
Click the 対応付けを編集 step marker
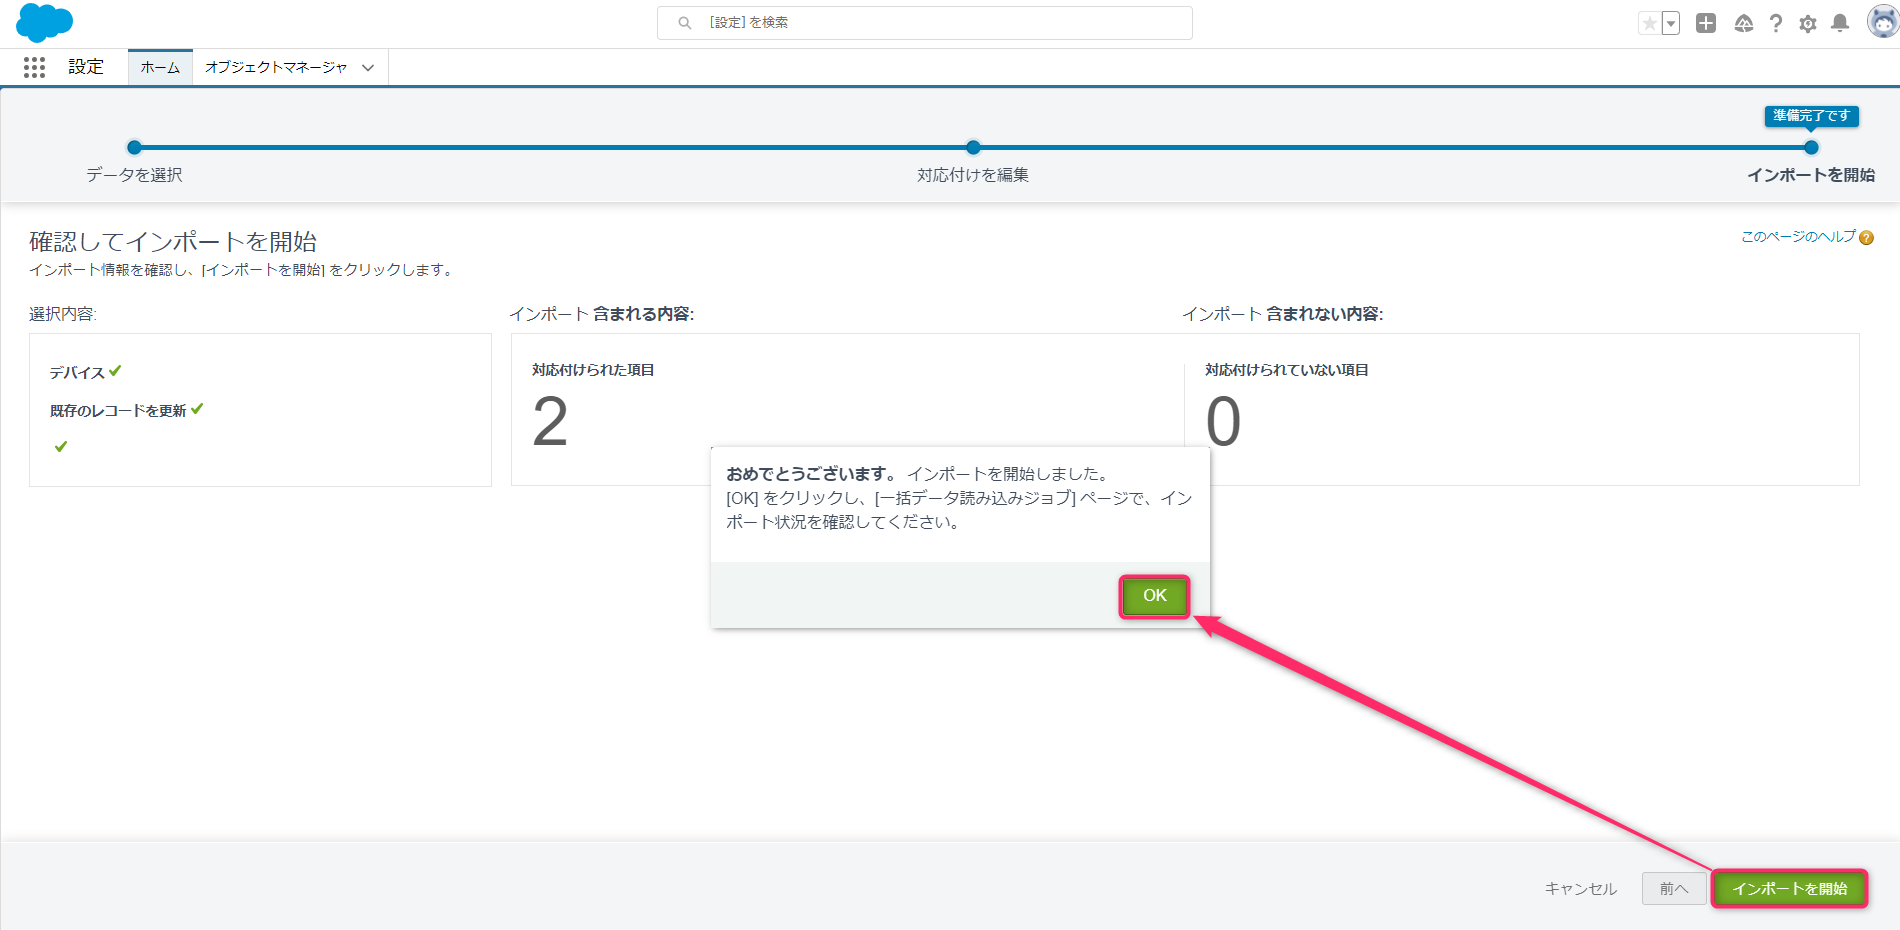[x=973, y=147]
